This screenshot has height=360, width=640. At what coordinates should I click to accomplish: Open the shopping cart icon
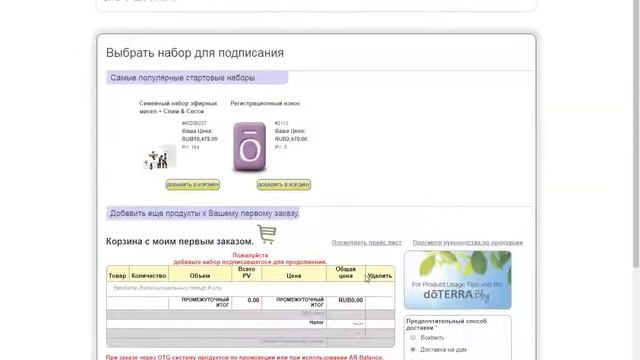pyautogui.click(x=267, y=234)
